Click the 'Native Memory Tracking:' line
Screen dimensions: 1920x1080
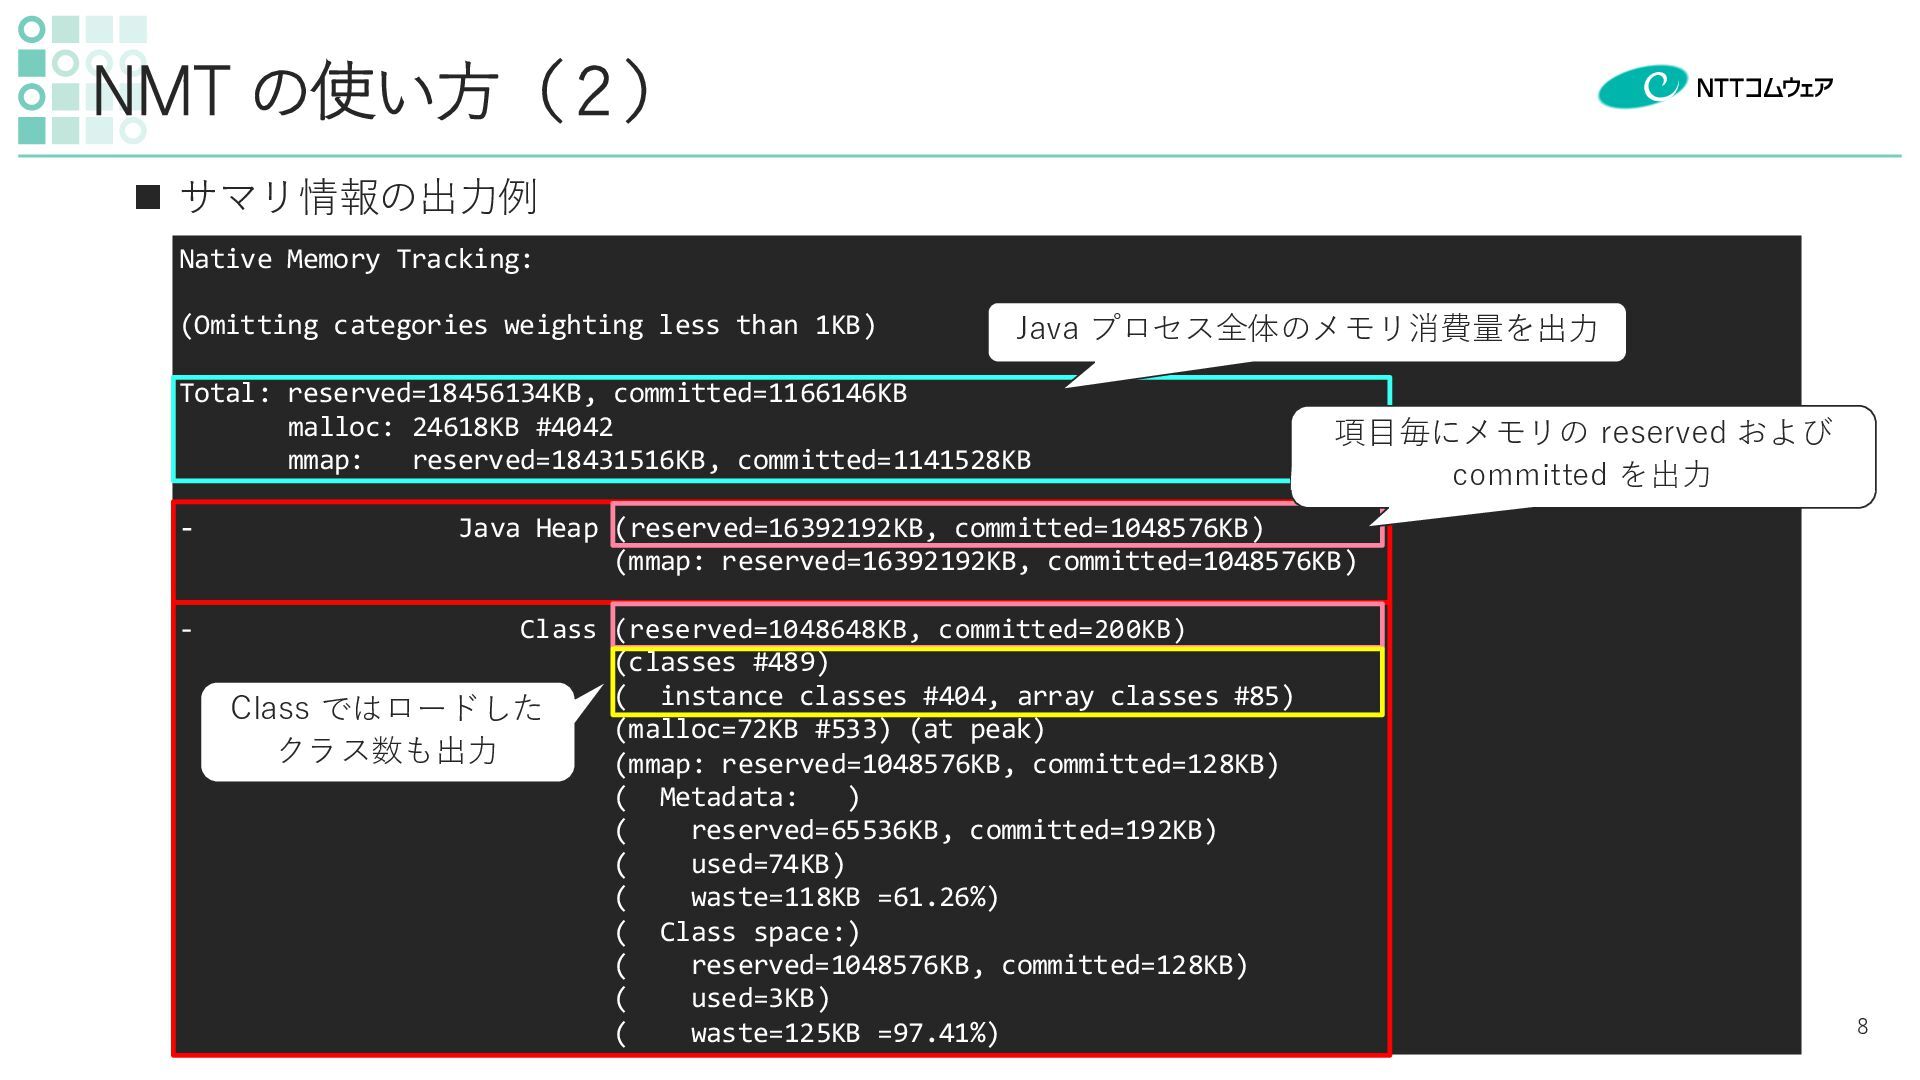[x=356, y=260]
